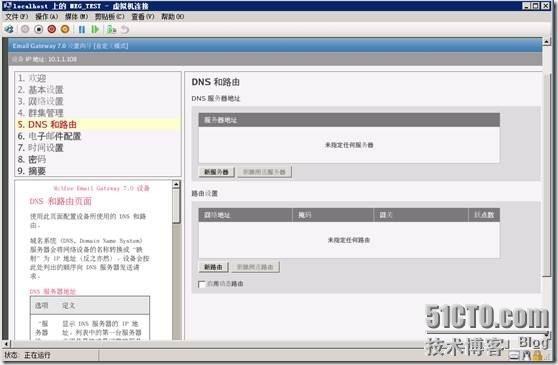Click the 跃点数 column header
The height and width of the screenshot is (365, 558).
click(484, 215)
